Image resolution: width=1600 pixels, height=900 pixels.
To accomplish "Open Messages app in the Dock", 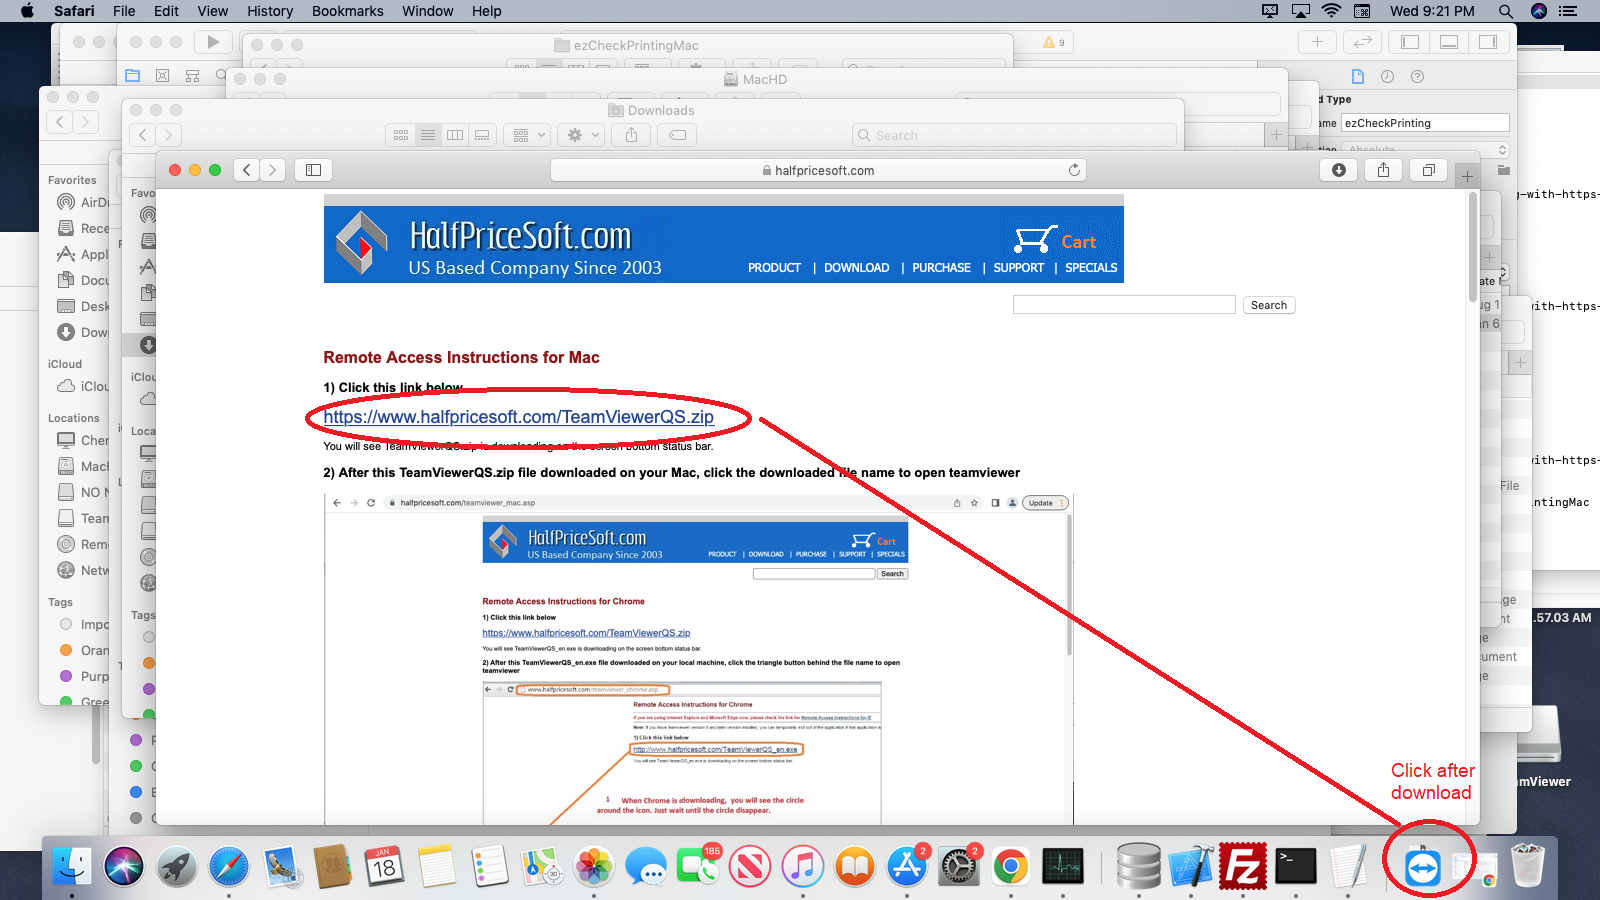I will click(x=646, y=867).
